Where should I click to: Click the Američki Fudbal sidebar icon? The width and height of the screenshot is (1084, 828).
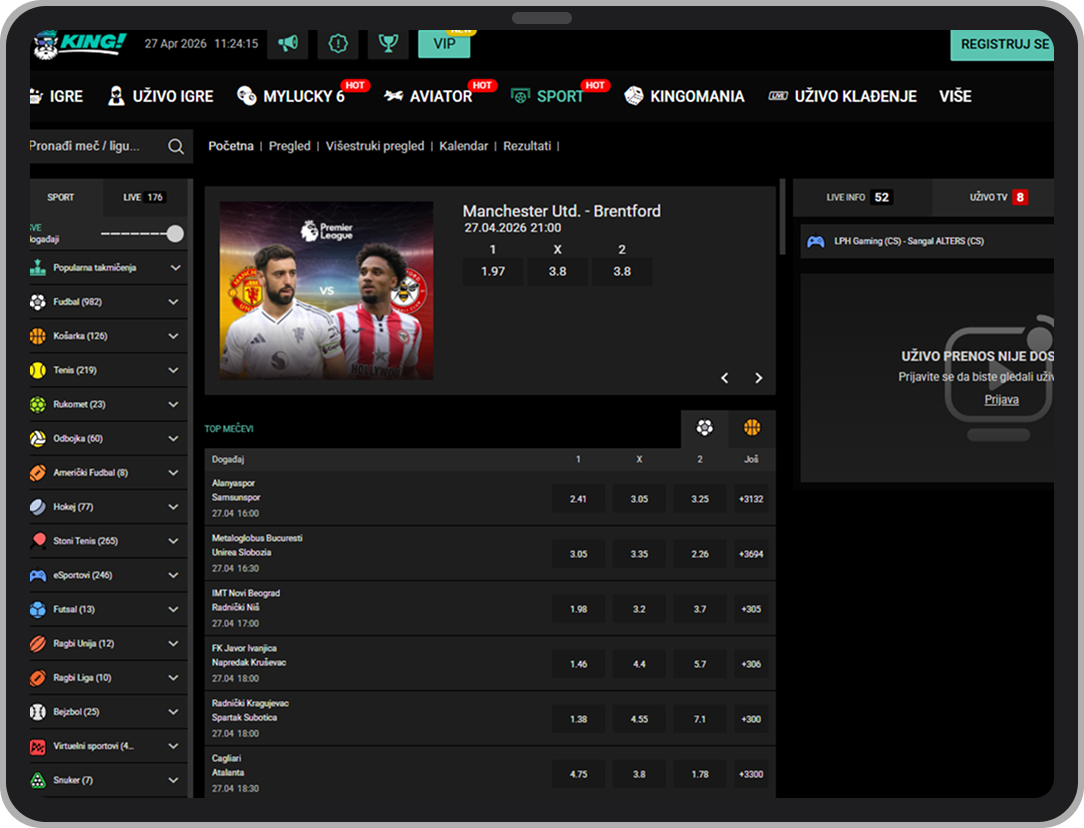coord(38,473)
